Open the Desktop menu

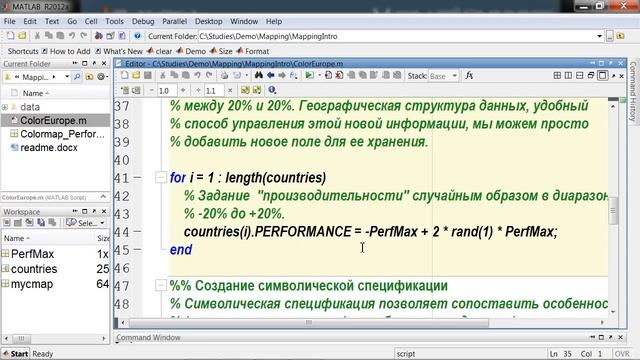(x=209, y=21)
